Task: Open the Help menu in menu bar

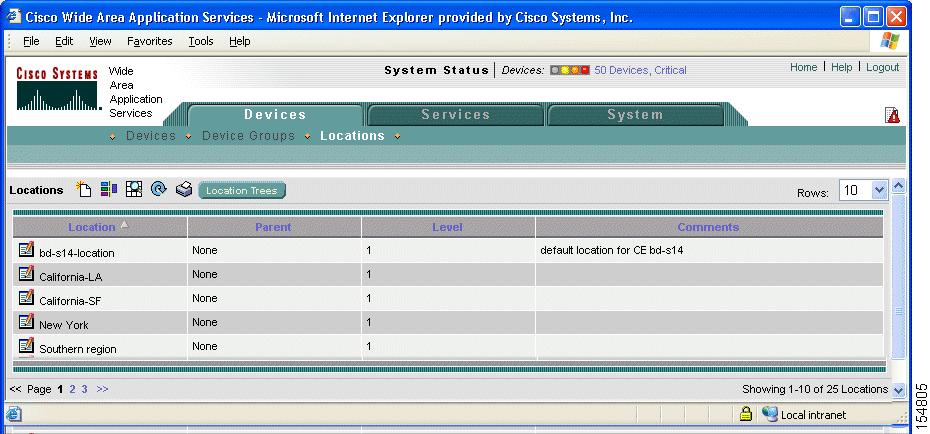Action: point(240,41)
